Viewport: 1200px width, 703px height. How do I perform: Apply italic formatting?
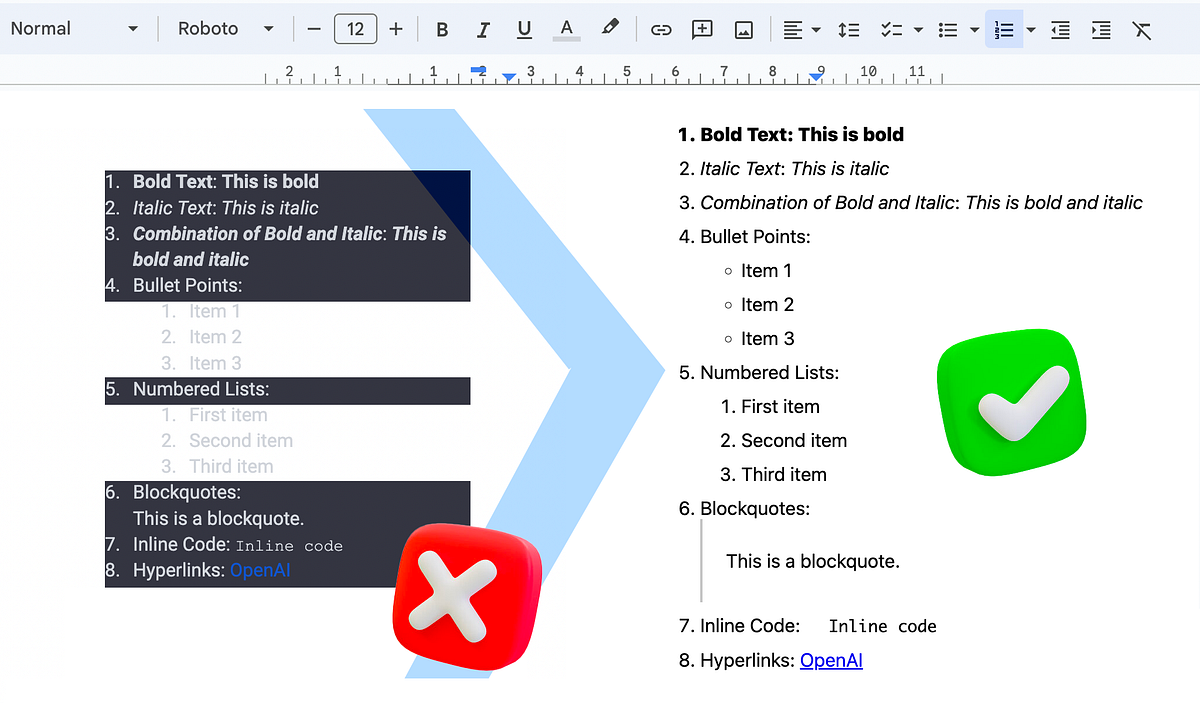click(483, 29)
